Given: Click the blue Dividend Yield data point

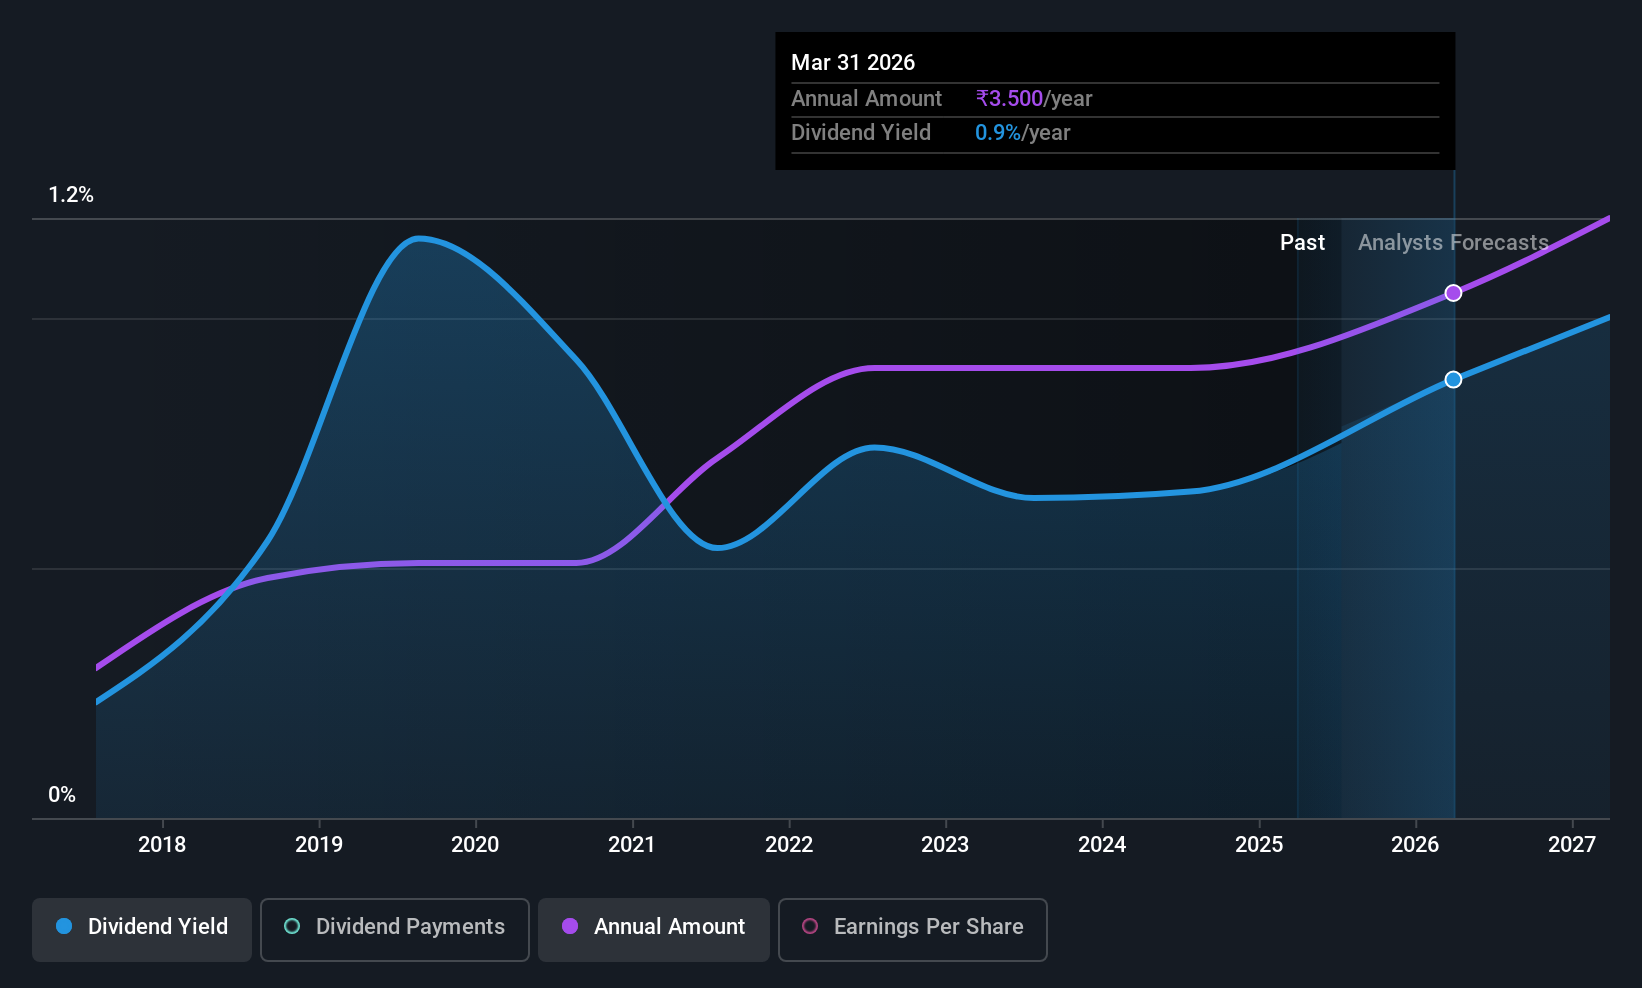Looking at the screenshot, I should click(x=1453, y=379).
